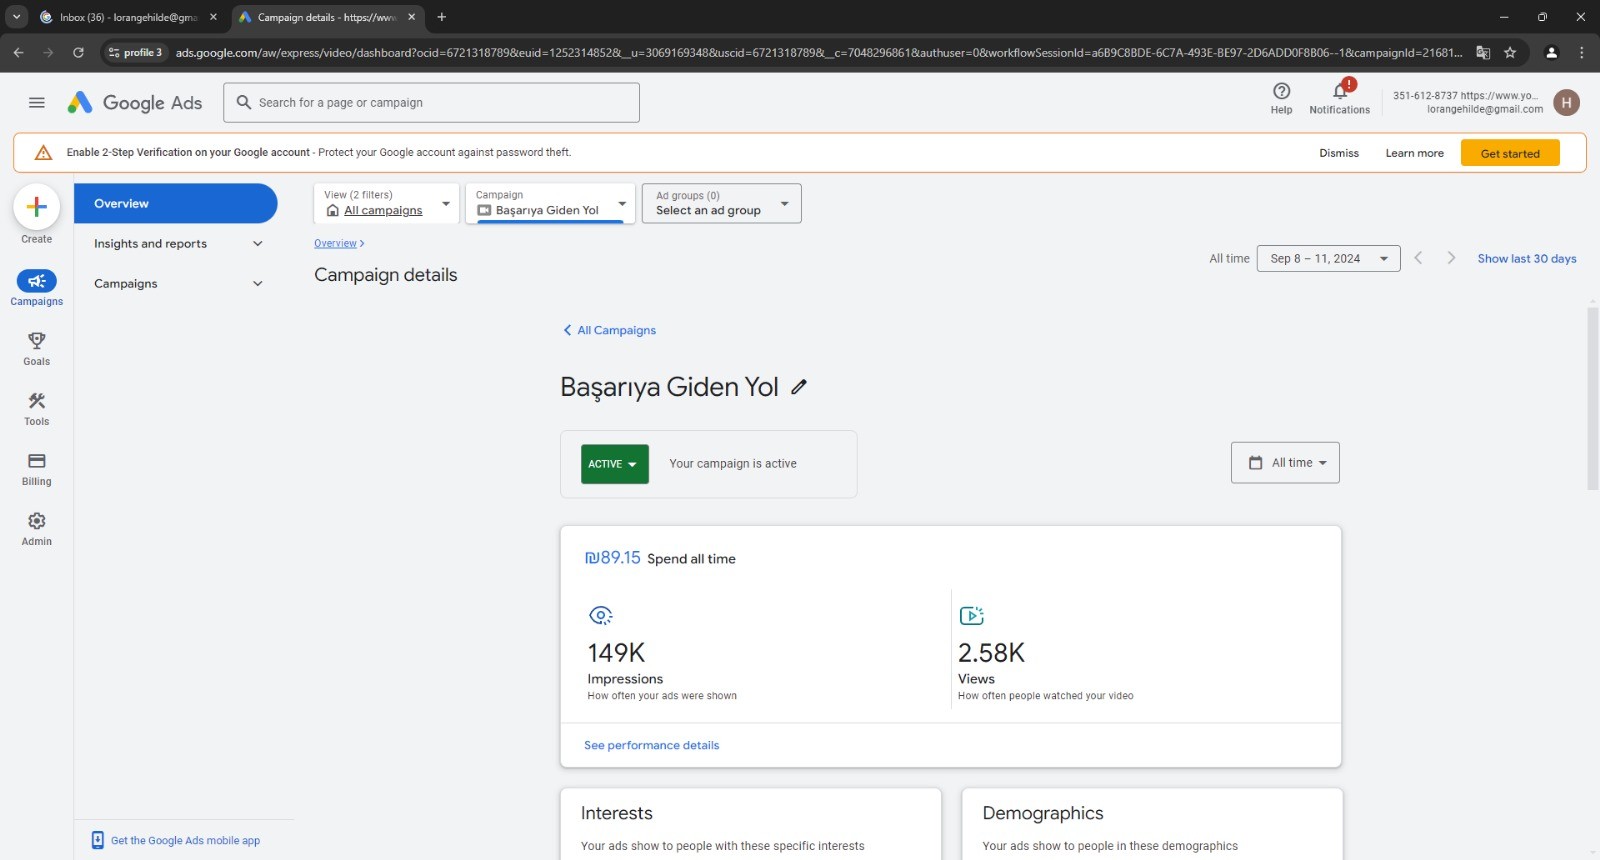Click the Google Ads logo

coord(135,102)
